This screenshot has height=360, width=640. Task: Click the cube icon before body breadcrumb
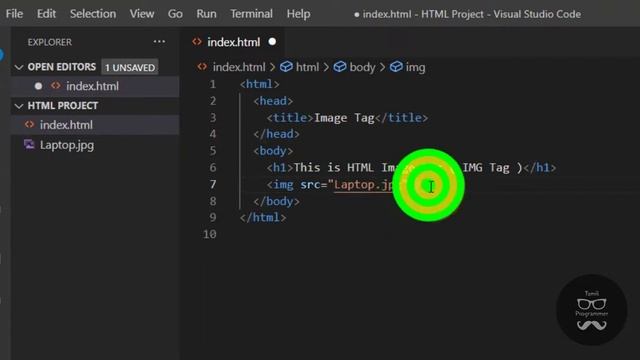point(340,67)
